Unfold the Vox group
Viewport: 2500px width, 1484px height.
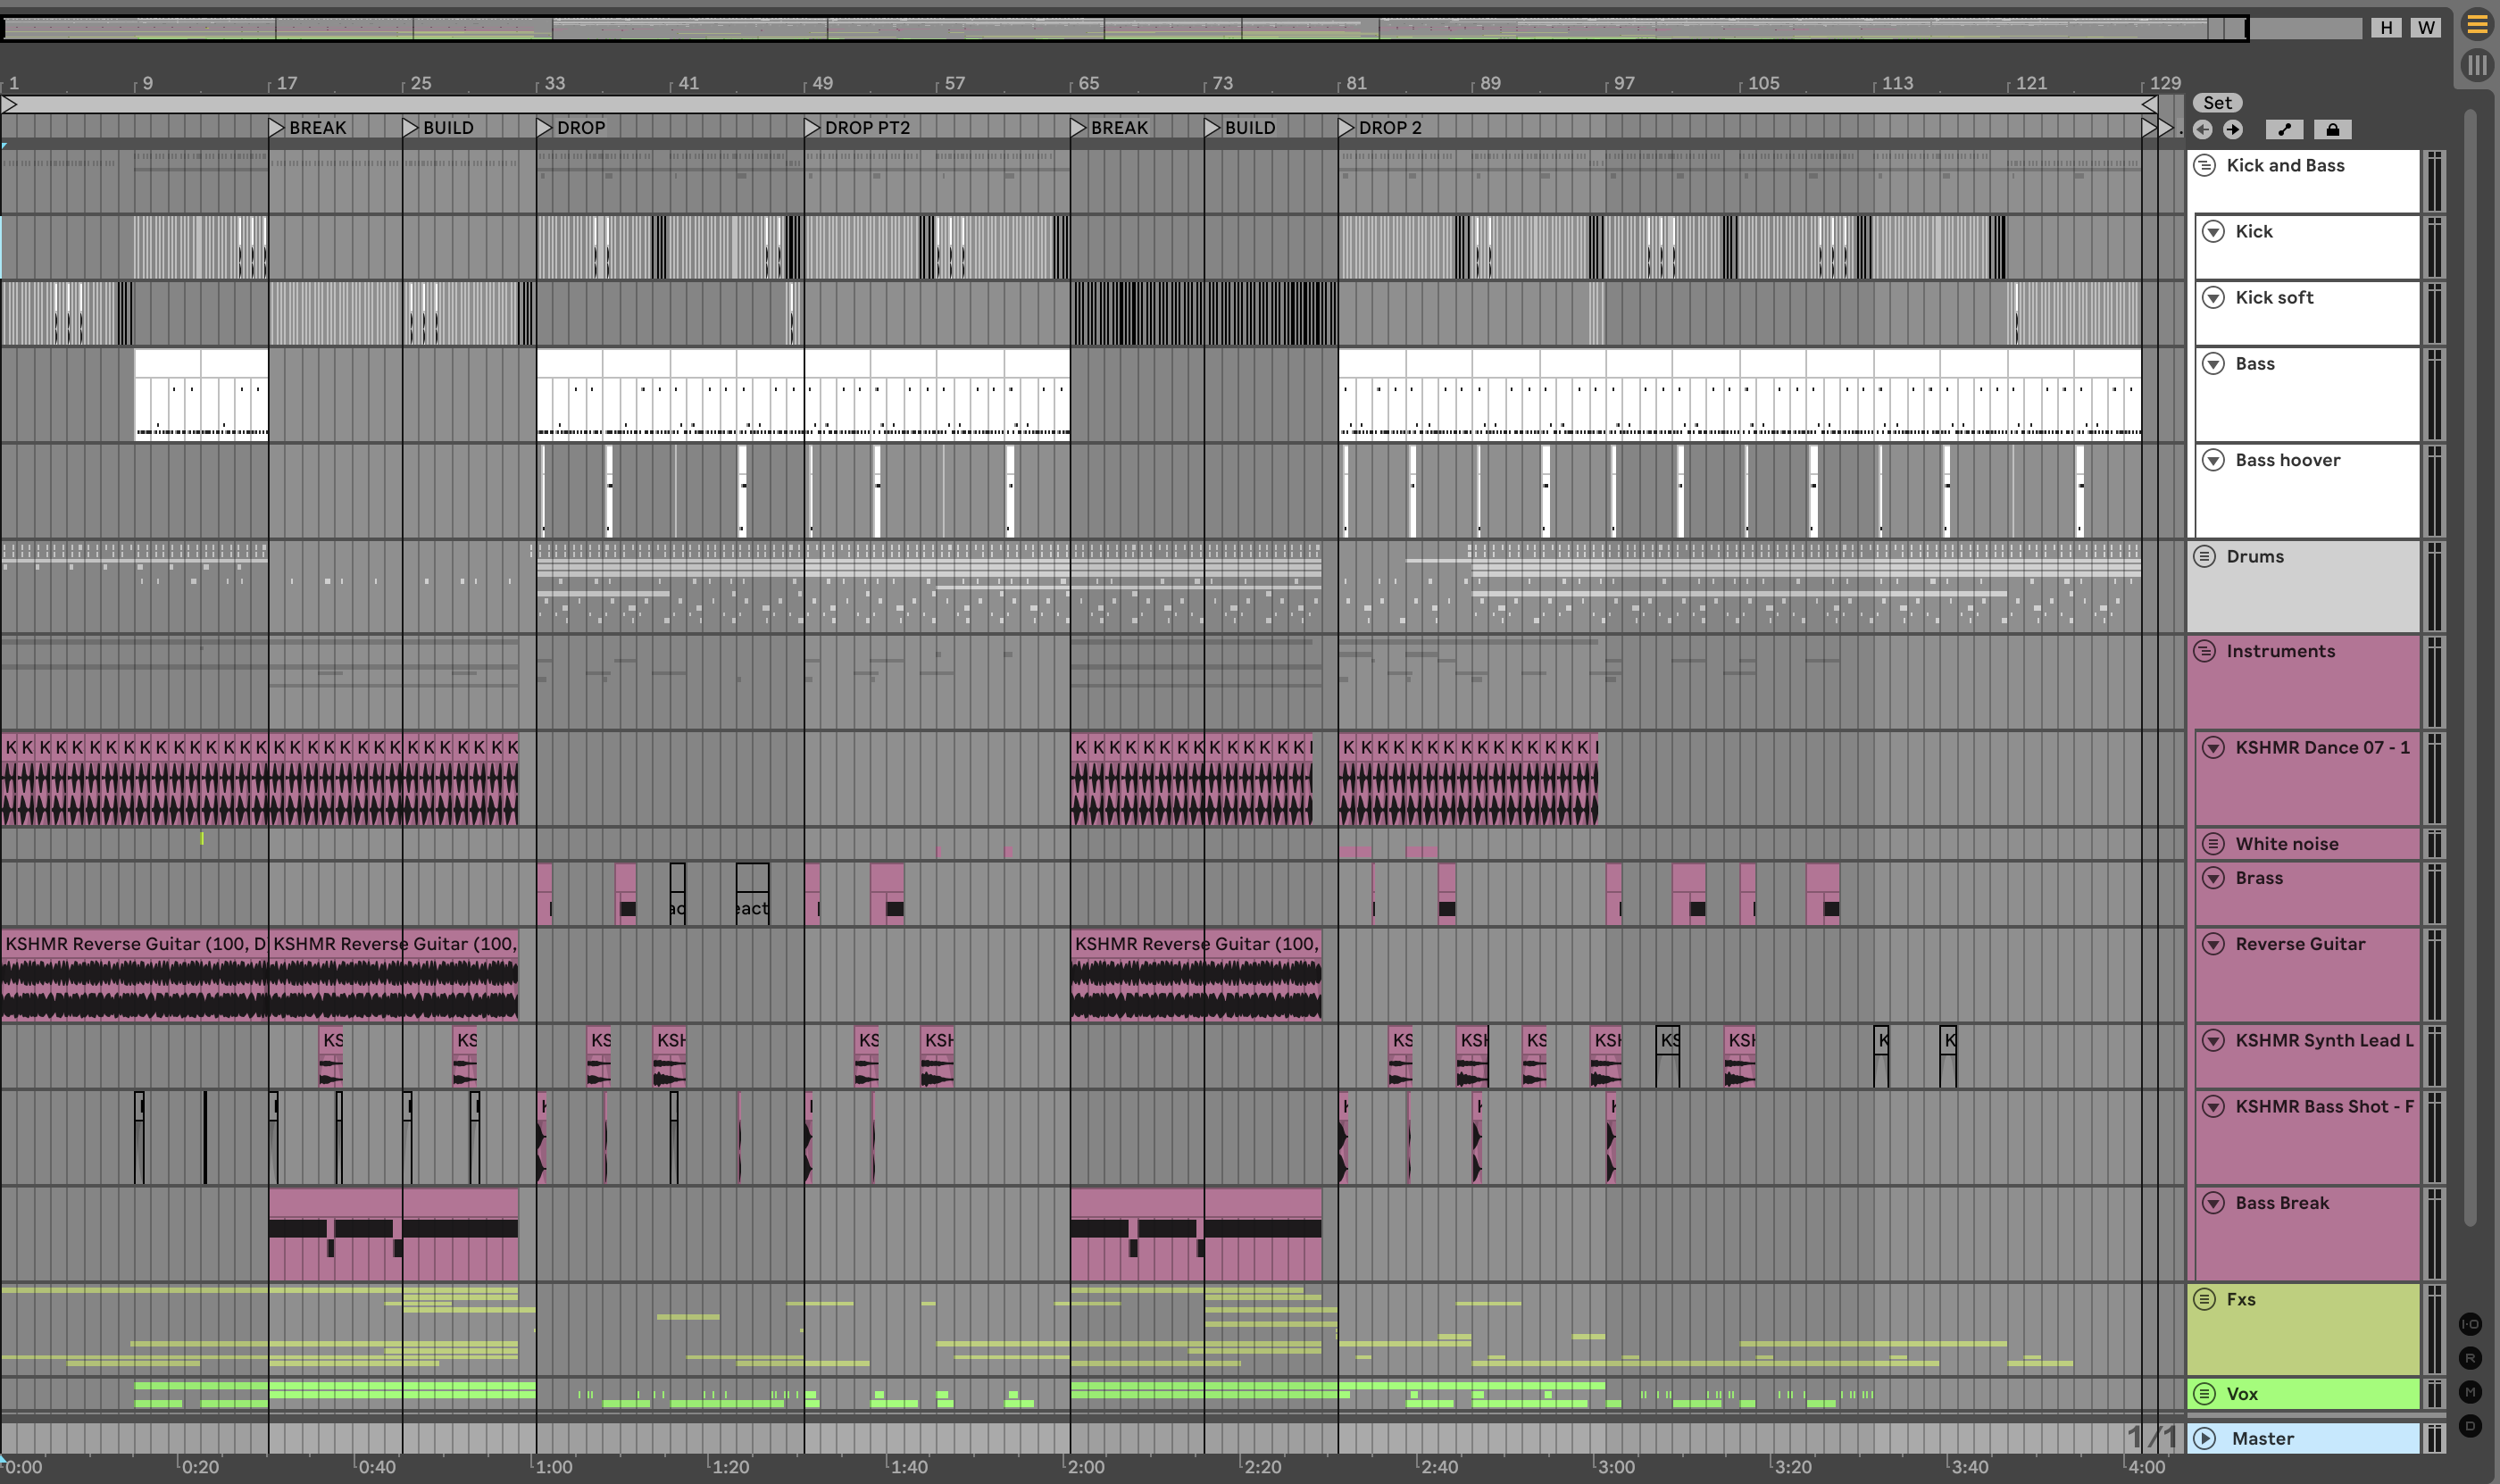pyautogui.click(x=2205, y=1393)
